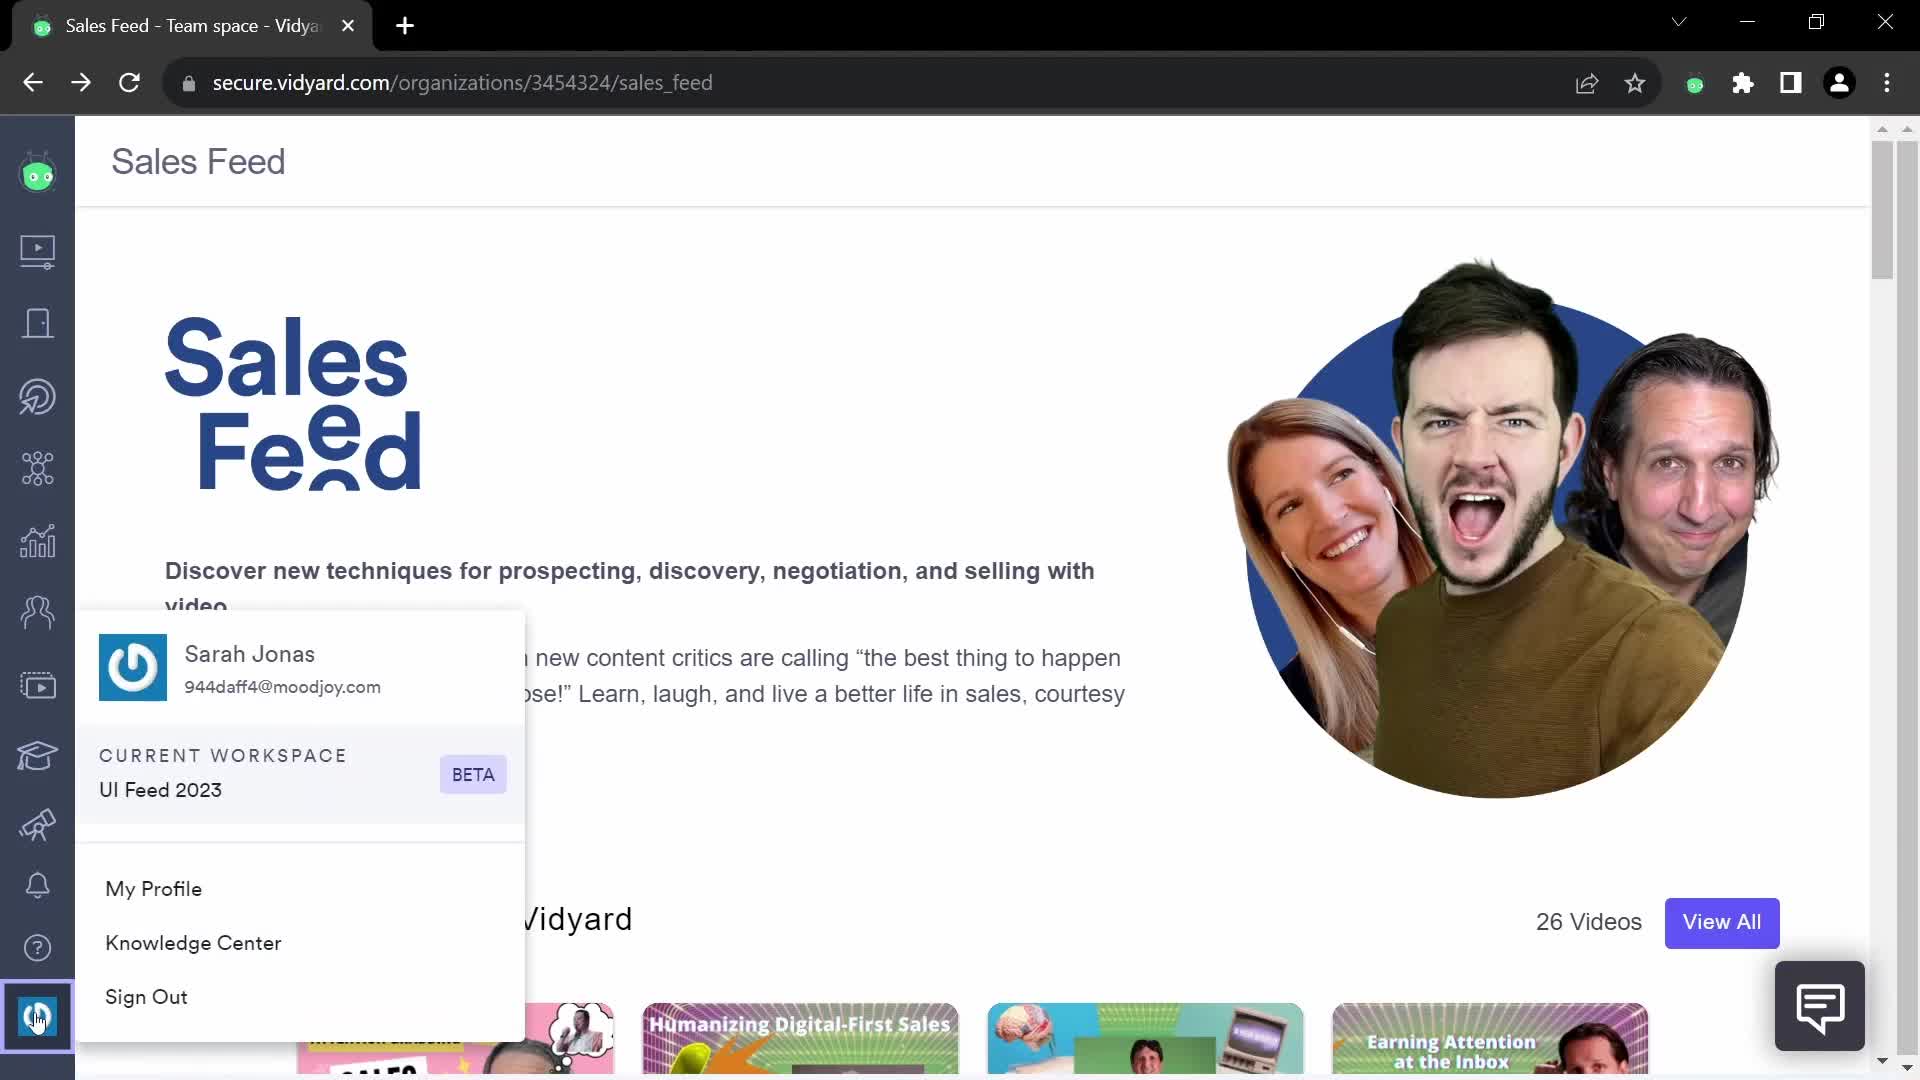Open the chat support widget
This screenshot has width=1920, height=1080.
point(1819,1006)
